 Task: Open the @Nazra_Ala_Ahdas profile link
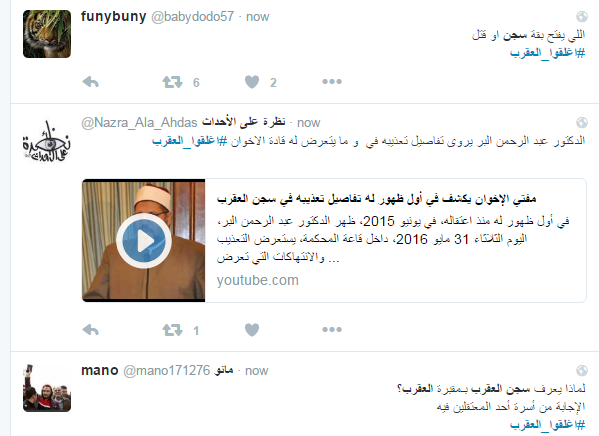pos(139,123)
